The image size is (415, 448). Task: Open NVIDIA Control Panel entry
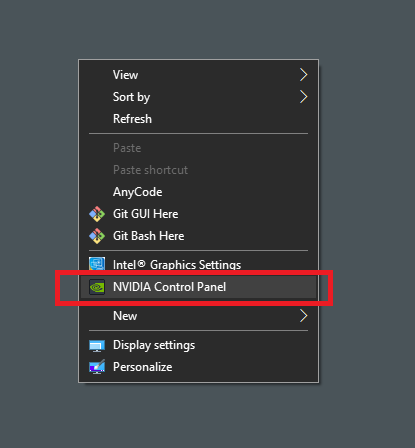click(x=170, y=287)
